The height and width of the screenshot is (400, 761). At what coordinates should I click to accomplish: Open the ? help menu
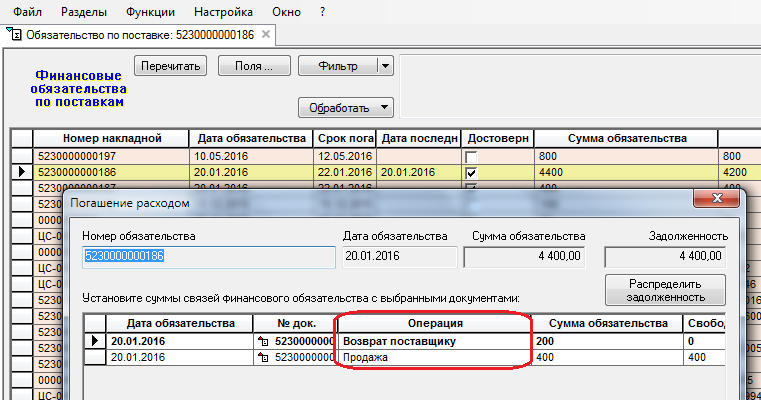pyautogui.click(x=323, y=12)
